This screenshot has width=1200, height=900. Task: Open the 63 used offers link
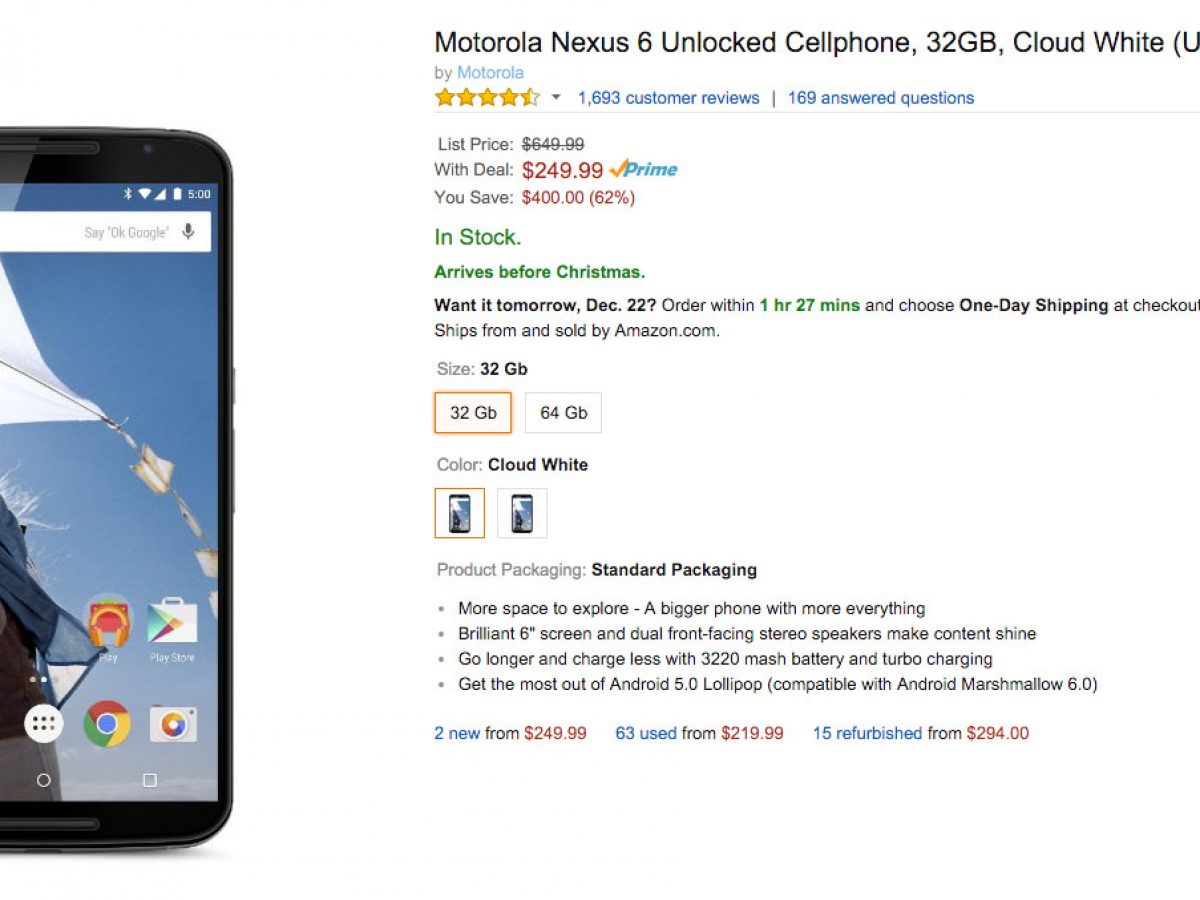645,733
